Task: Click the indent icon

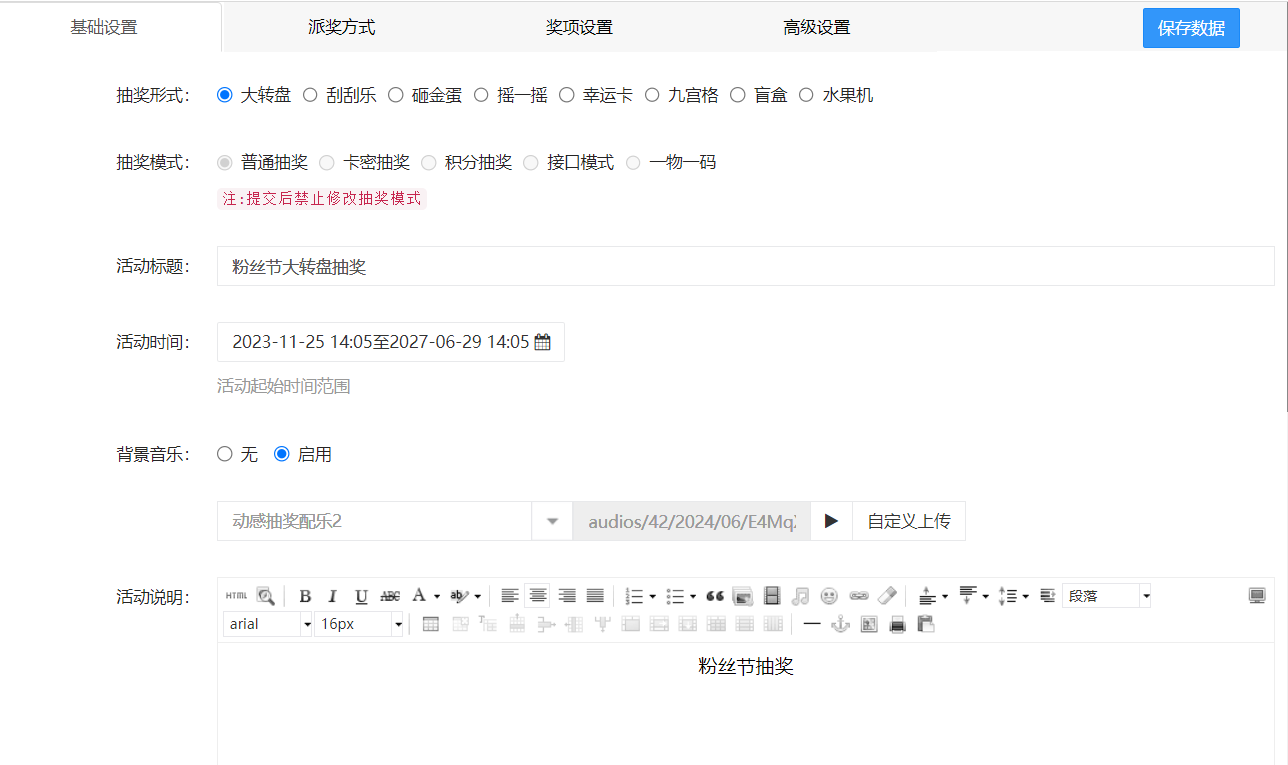Action: pos(1048,596)
